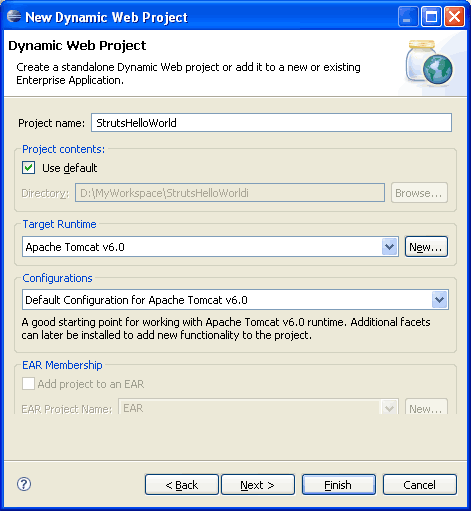
Task: Click the Eclipse icon in title bar
Action: click(x=14, y=16)
